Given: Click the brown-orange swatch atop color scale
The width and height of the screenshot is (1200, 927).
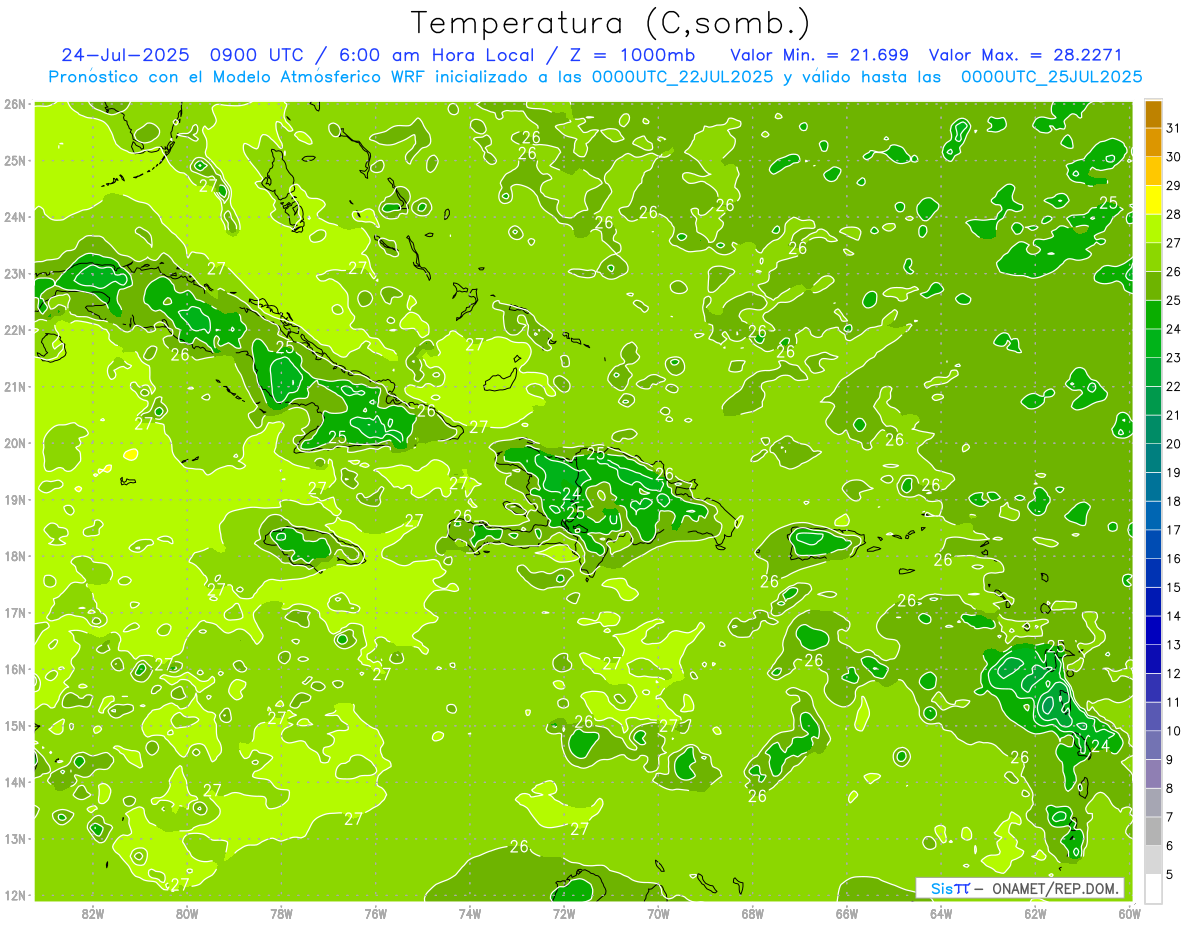Looking at the screenshot, I should (x=1153, y=114).
